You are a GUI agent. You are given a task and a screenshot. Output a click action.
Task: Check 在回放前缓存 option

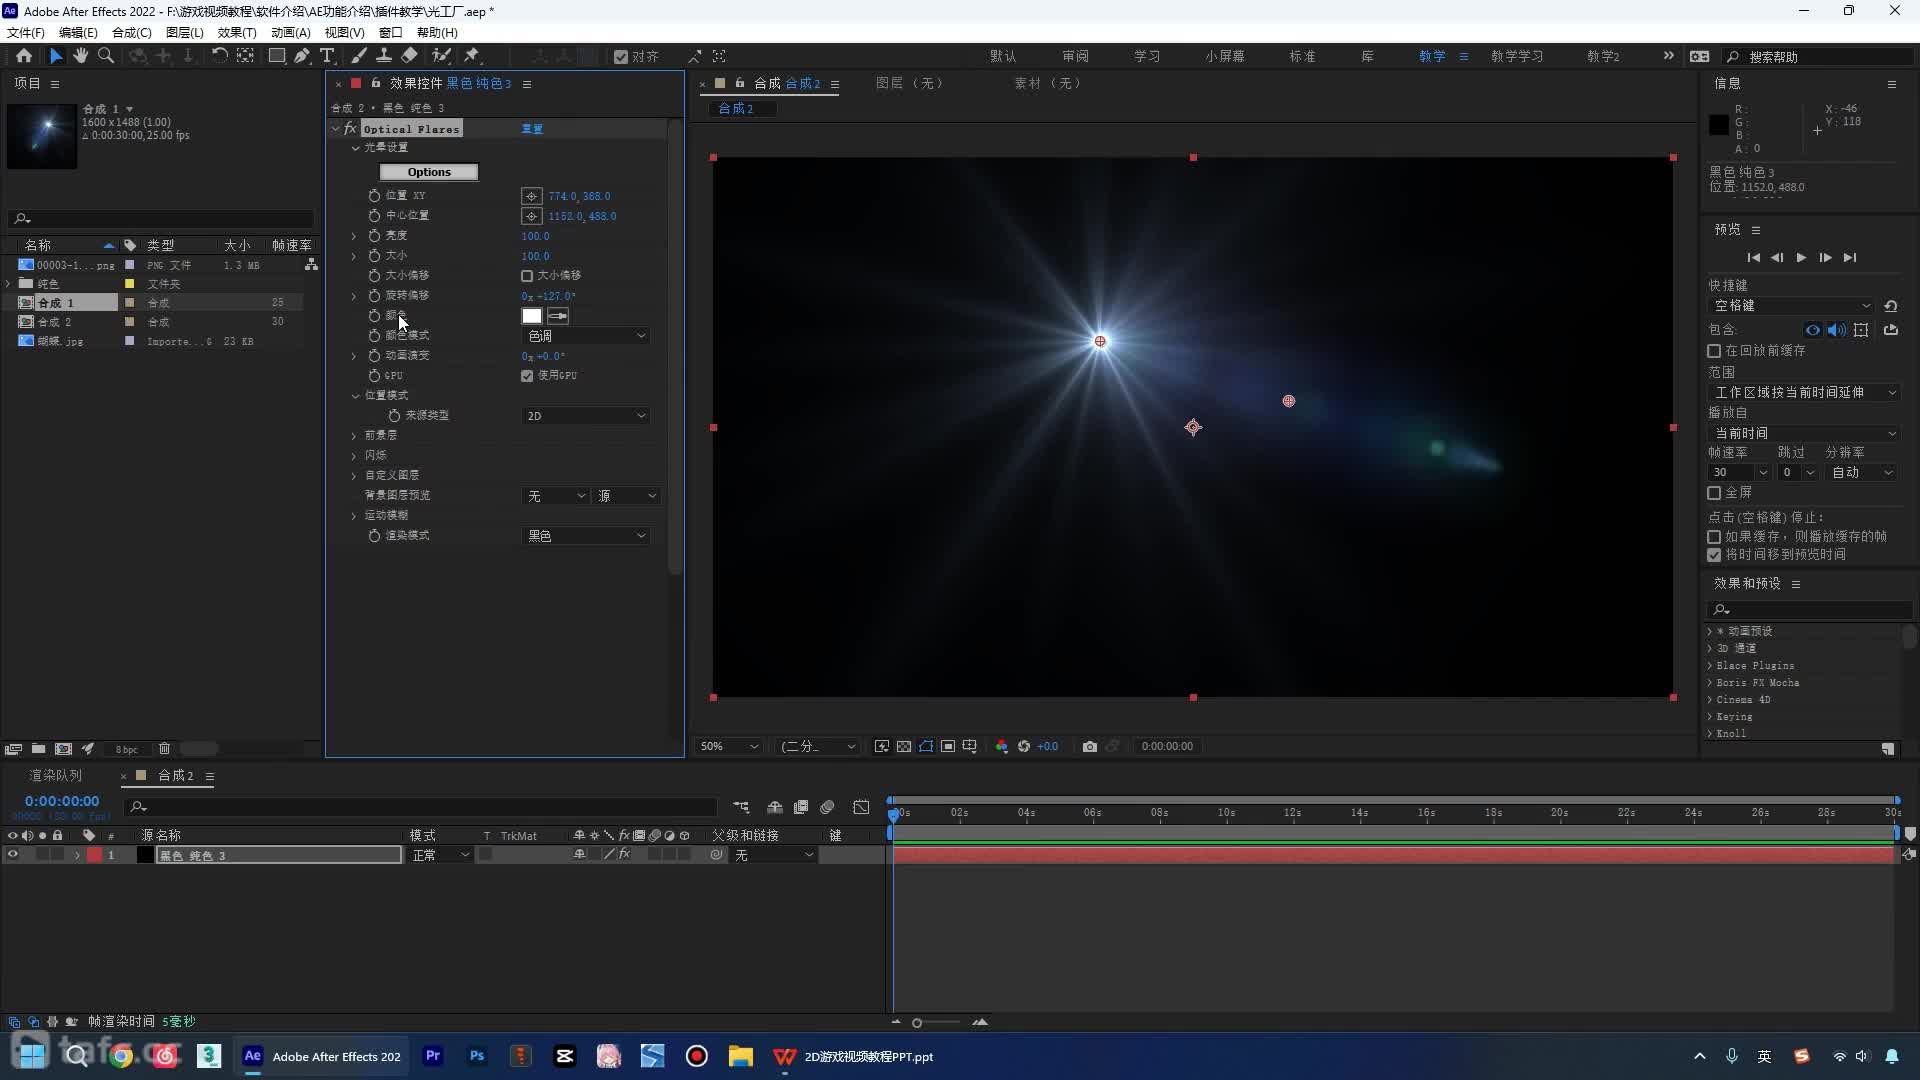[x=1714, y=351]
